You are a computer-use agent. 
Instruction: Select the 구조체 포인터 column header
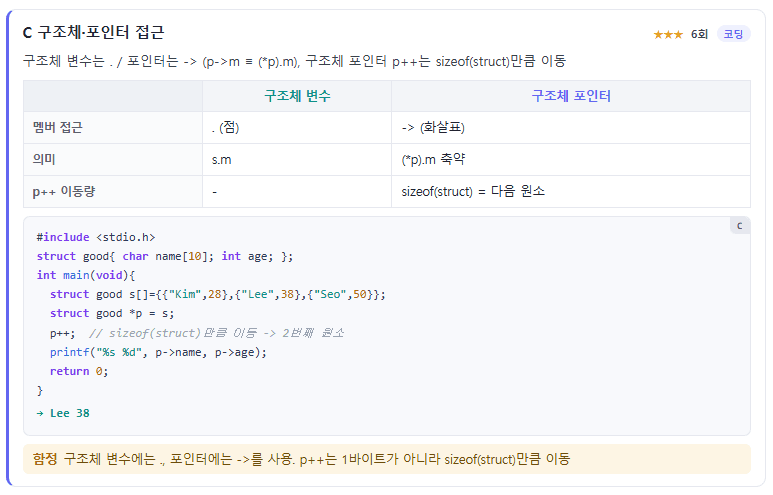[571, 96]
